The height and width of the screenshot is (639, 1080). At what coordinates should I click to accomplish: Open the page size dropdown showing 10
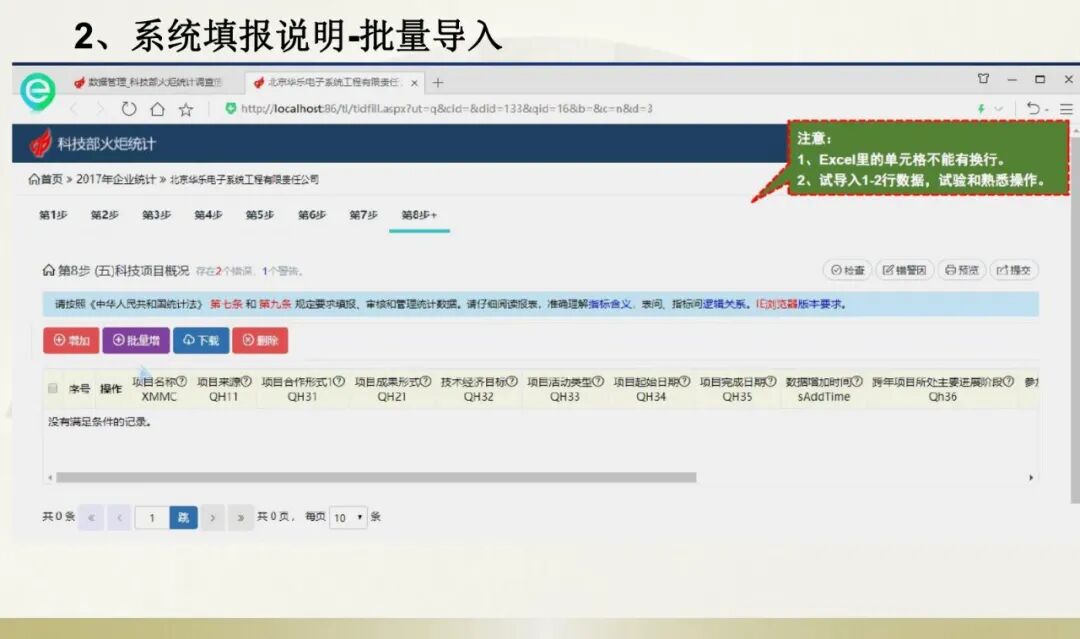pos(348,518)
